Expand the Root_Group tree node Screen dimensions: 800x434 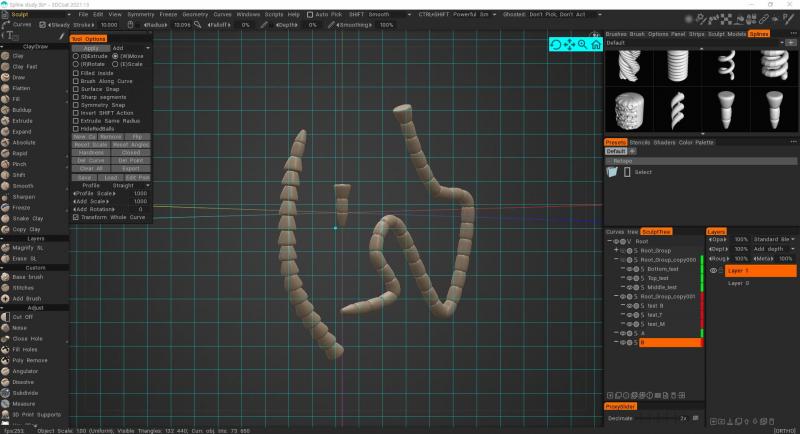[x=616, y=250]
